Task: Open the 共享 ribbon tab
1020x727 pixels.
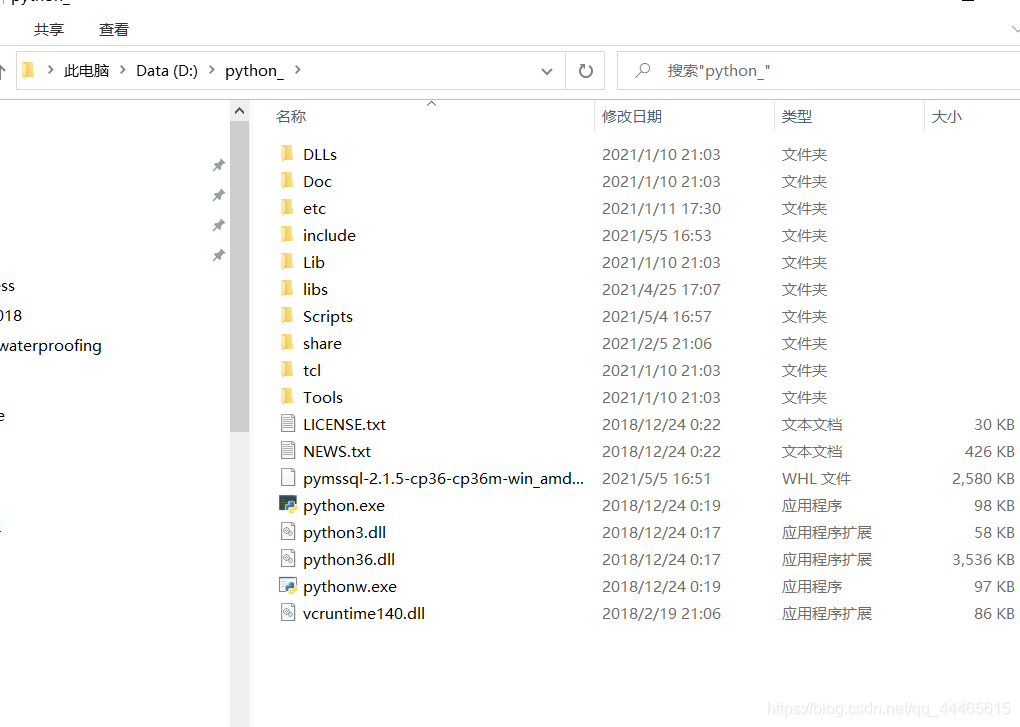Action: pos(49,29)
